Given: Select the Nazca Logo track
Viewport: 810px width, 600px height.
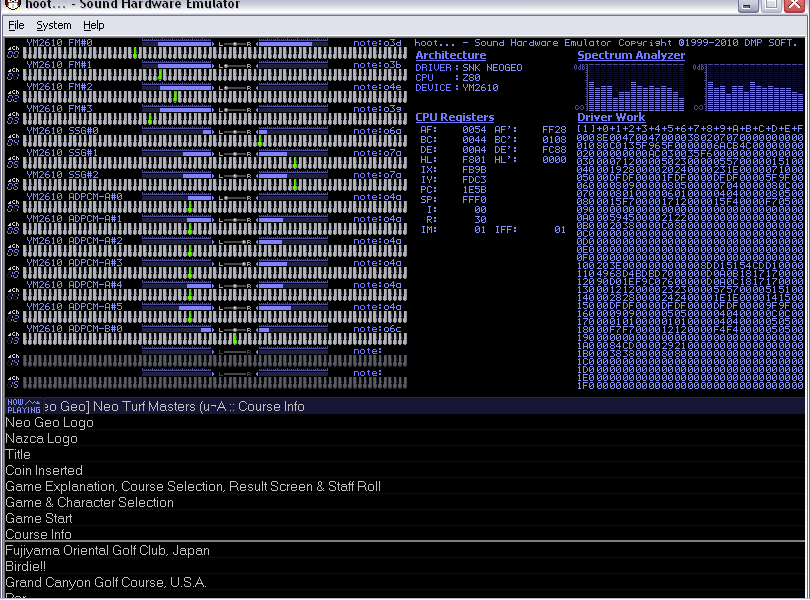Looking at the screenshot, I should (41, 438).
